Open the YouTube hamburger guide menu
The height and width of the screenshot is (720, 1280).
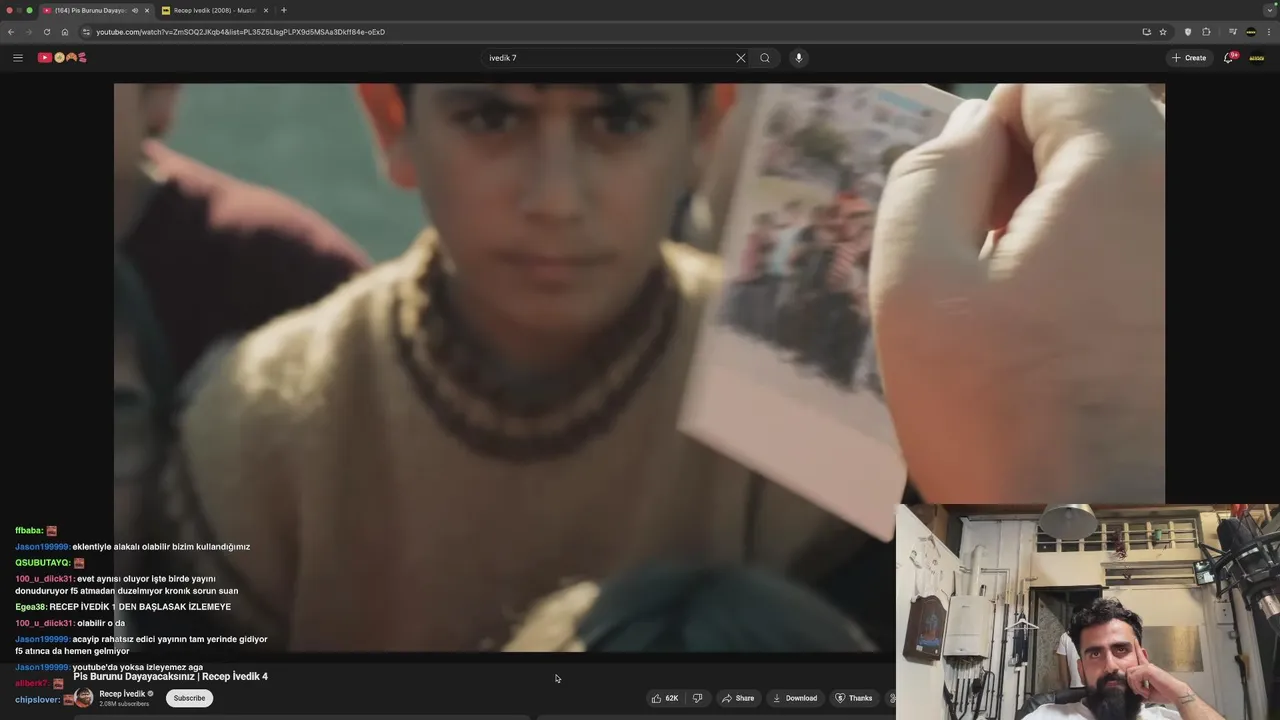17,58
